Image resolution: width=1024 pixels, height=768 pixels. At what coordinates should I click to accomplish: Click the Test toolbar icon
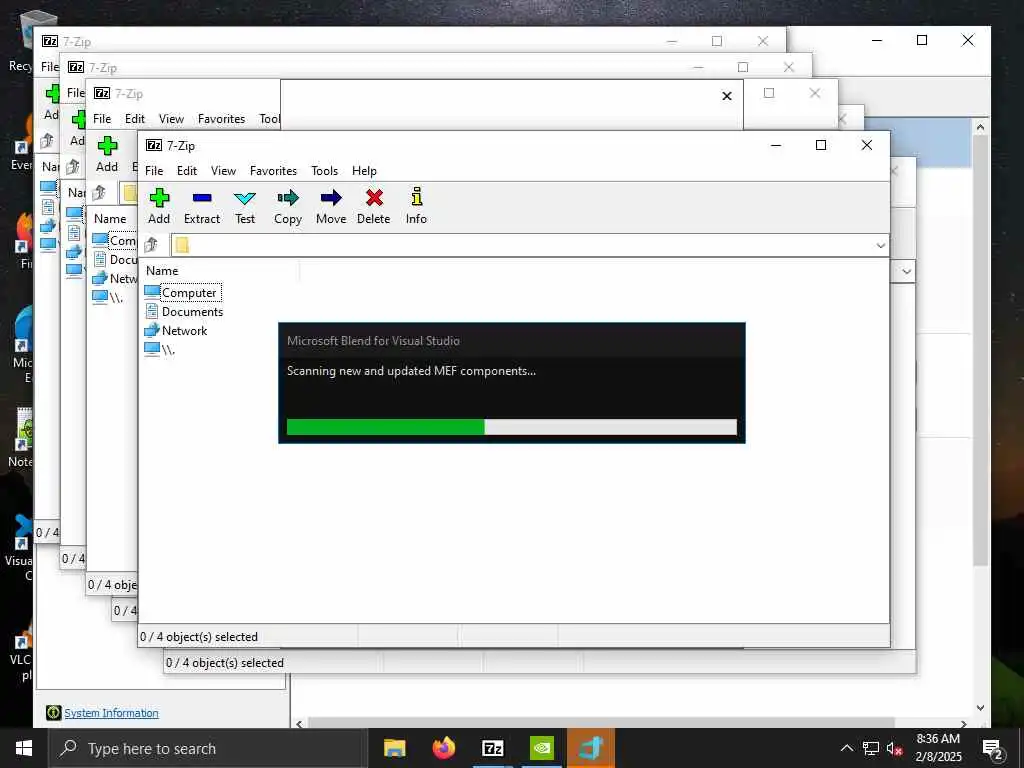245,198
